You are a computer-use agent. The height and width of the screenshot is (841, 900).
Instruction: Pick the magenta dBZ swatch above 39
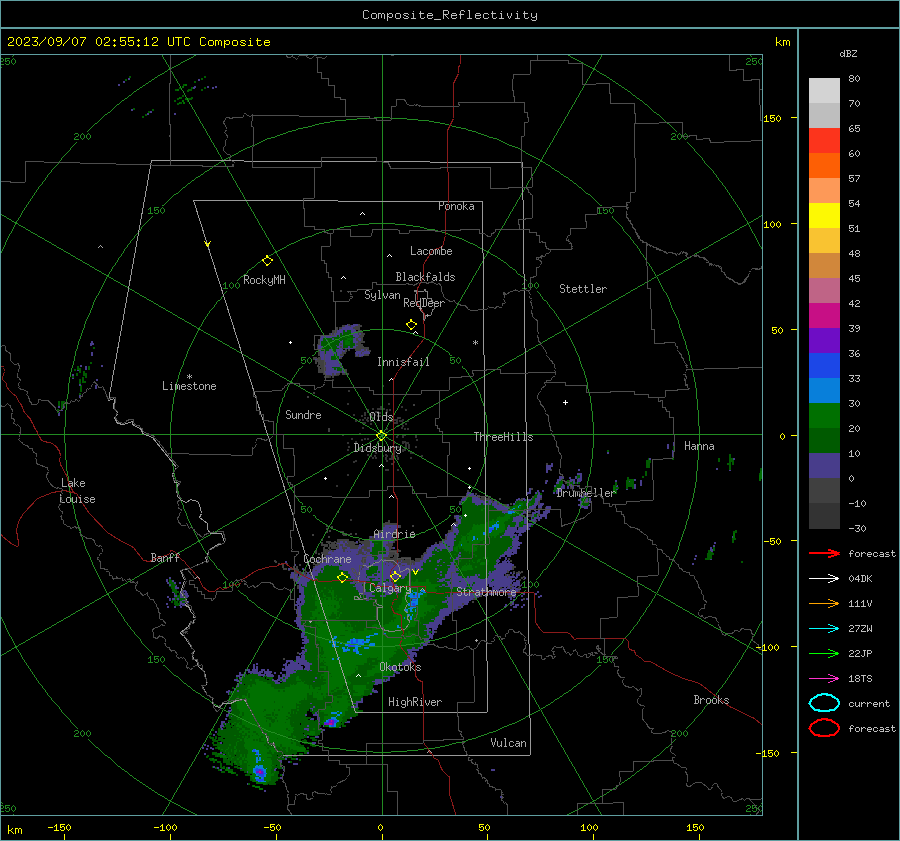824,315
